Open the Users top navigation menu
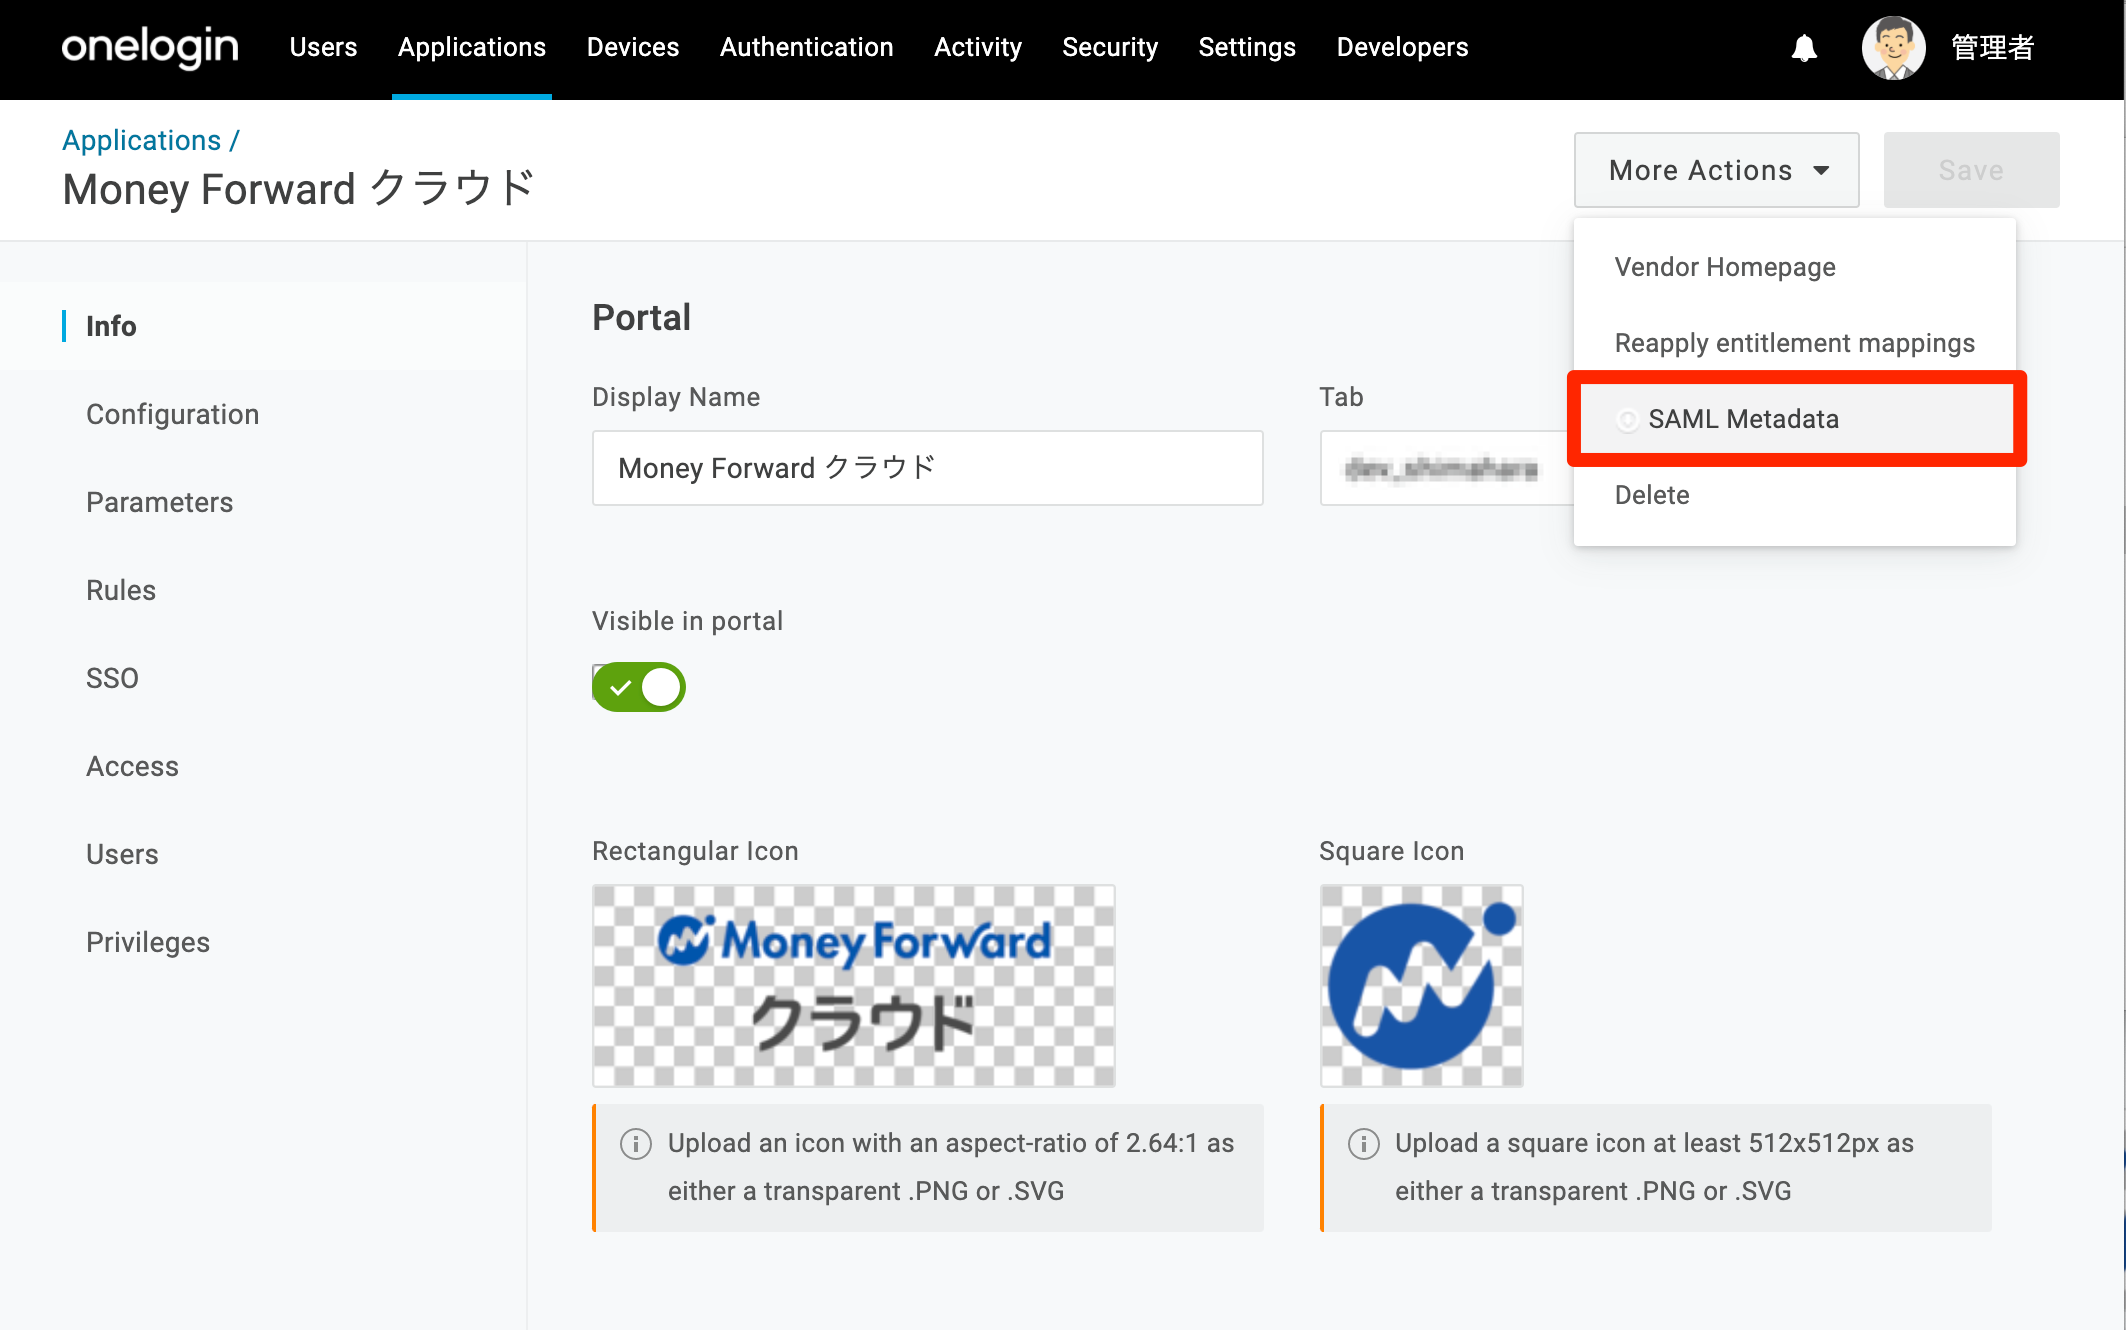Screen dimensions: 2126x1330 coord(323,47)
